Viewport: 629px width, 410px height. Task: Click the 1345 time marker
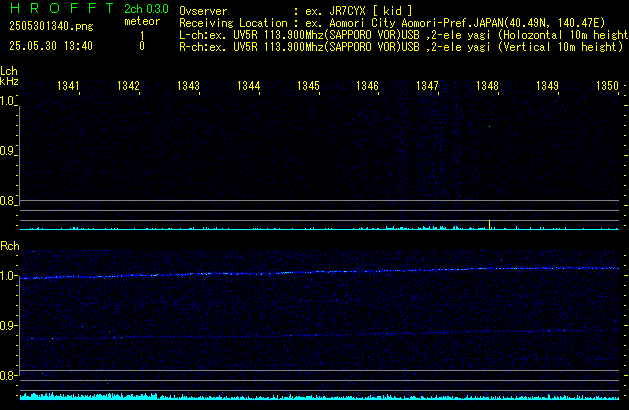(308, 86)
